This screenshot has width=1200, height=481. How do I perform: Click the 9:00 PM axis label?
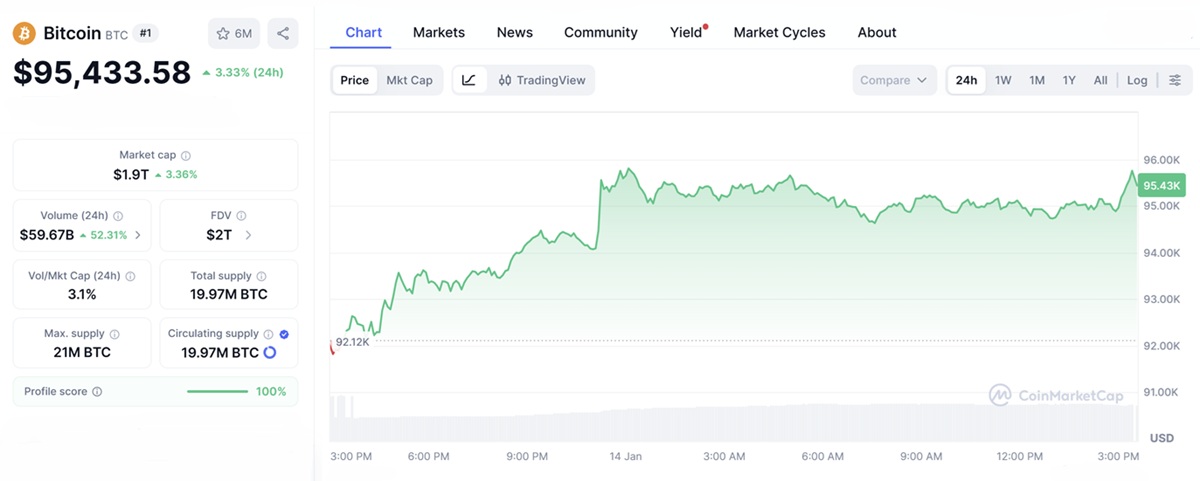click(x=527, y=456)
